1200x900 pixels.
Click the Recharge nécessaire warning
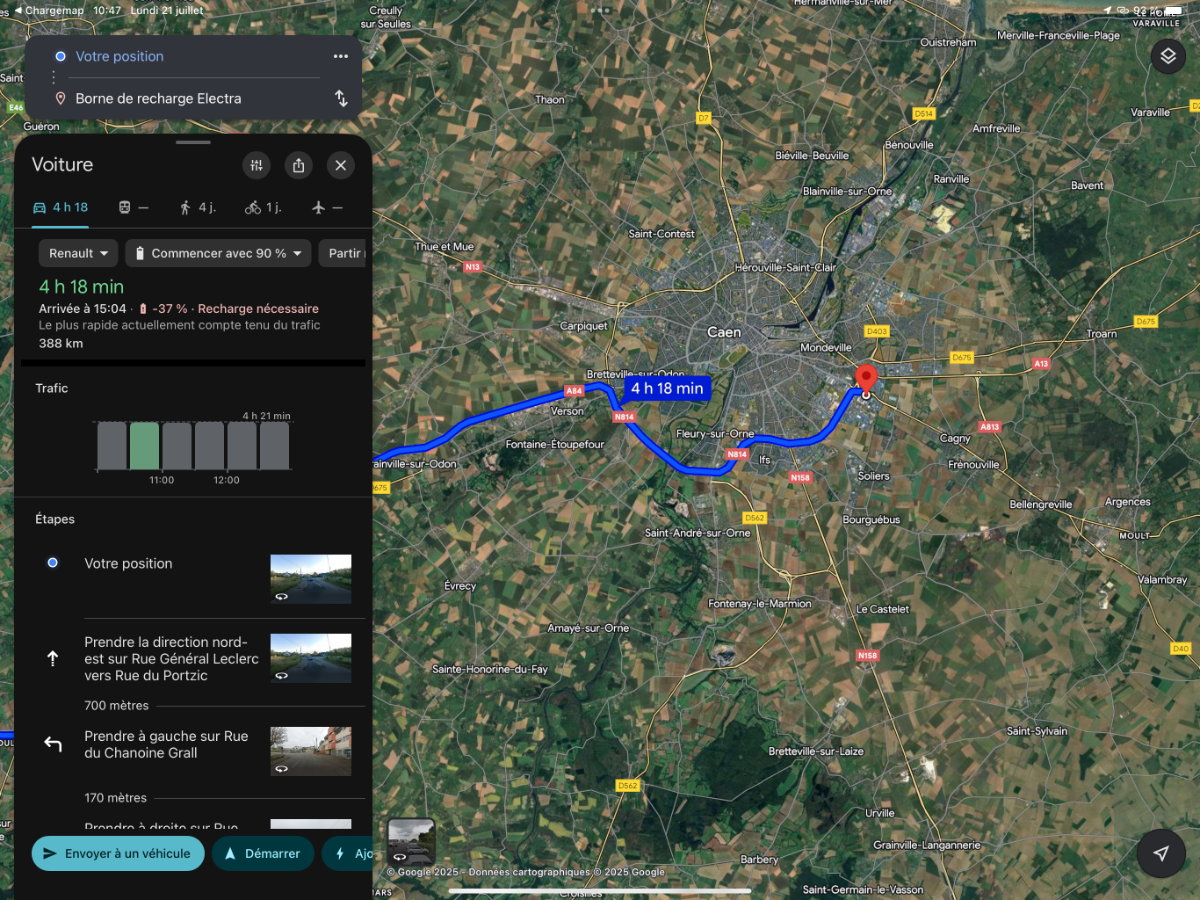coord(258,308)
